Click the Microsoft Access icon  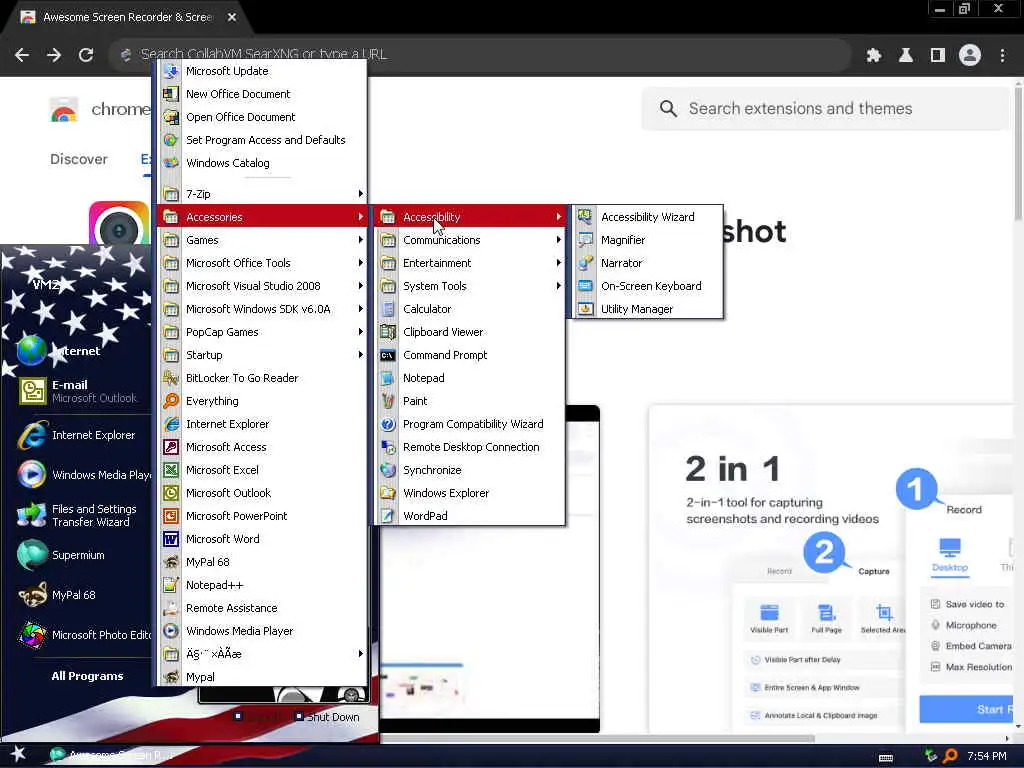click(171, 447)
